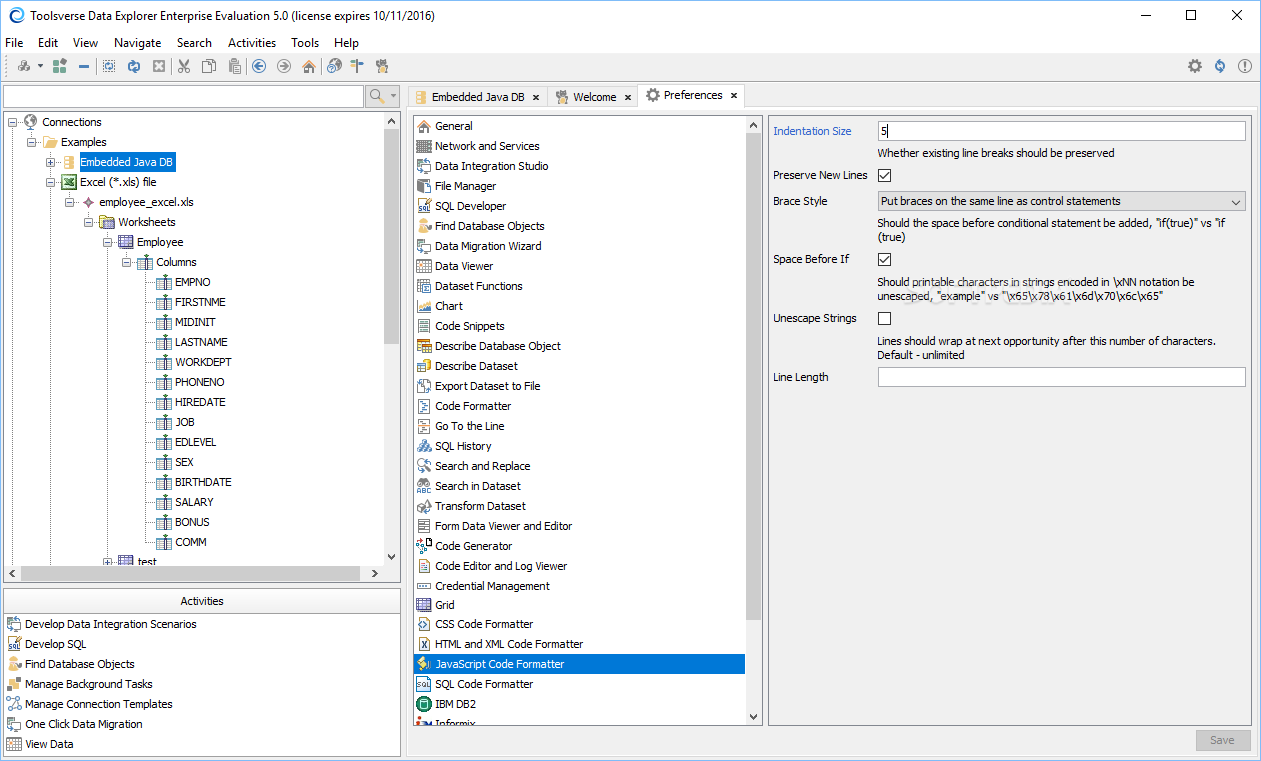The width and height of the screenshot is (1261, 761).
Task: Open the Navigate menu
Action: click(137, 43)
